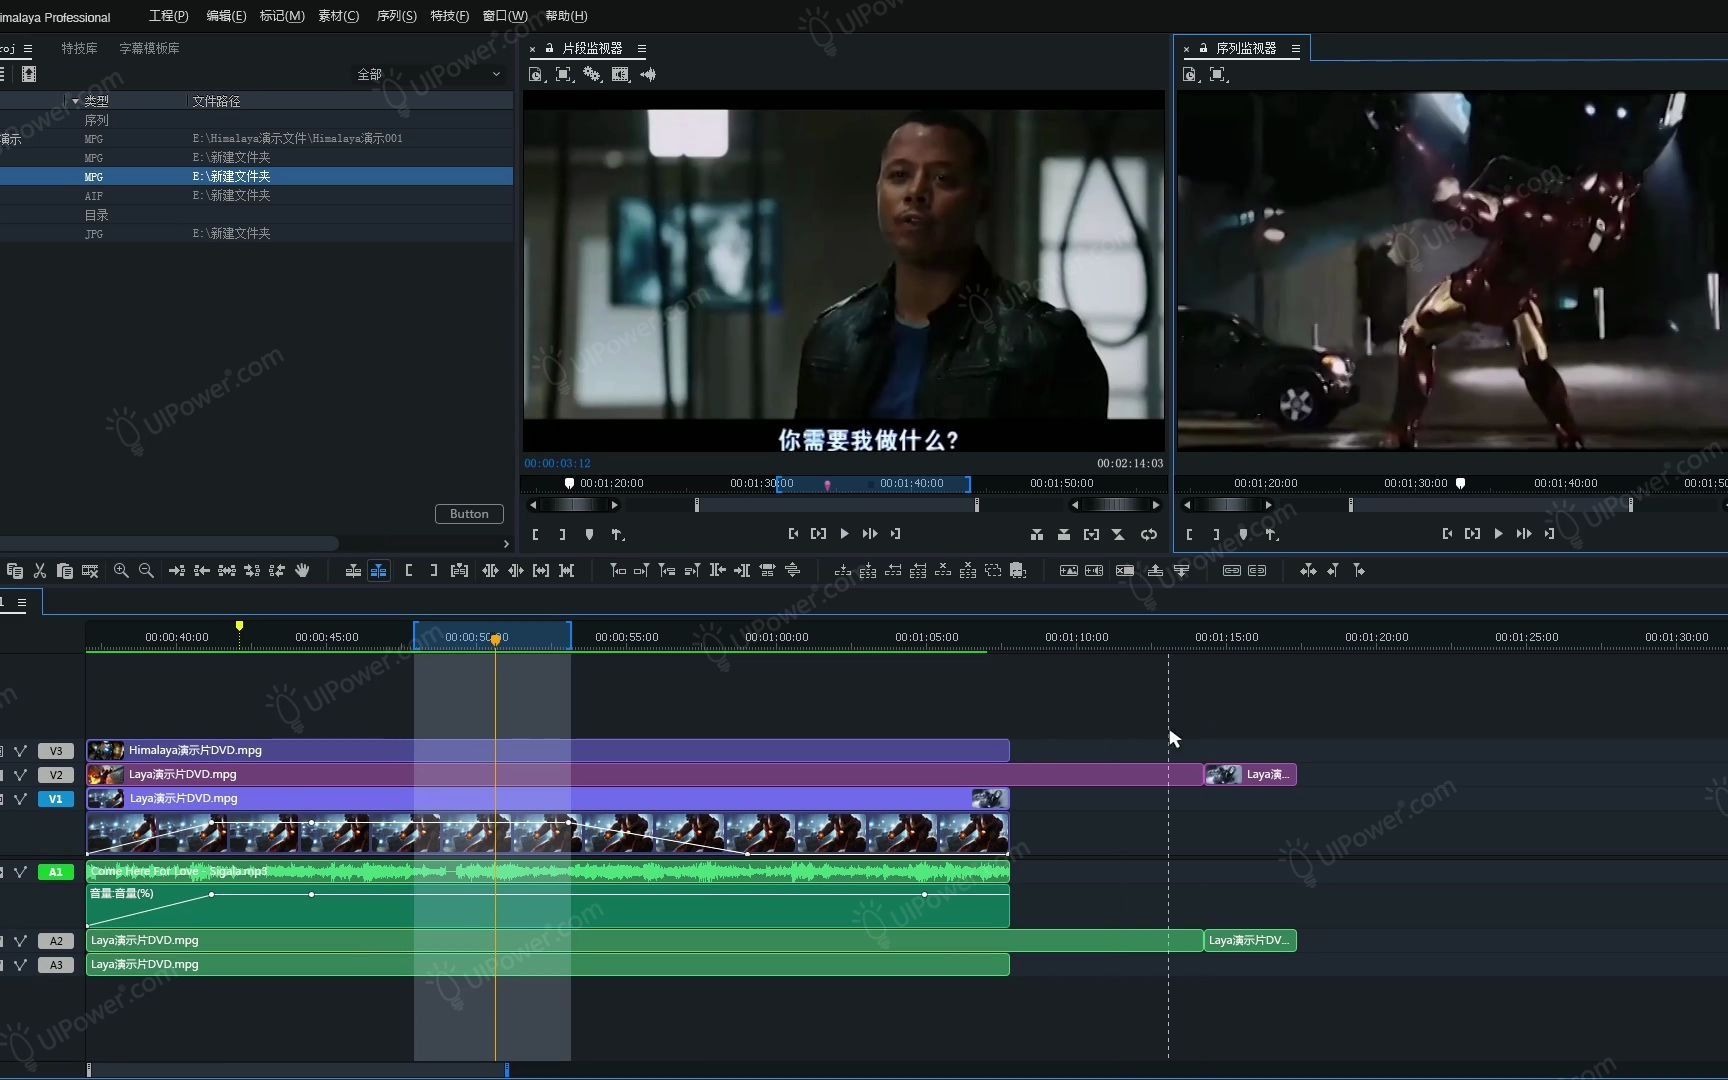Click the Cut scissors icon in timeline toolbar

[x=40, y=570]
